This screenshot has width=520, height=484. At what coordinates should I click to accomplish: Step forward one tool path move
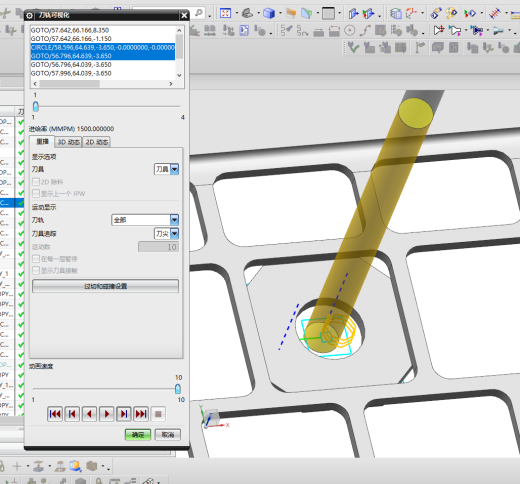coord(124,414)
